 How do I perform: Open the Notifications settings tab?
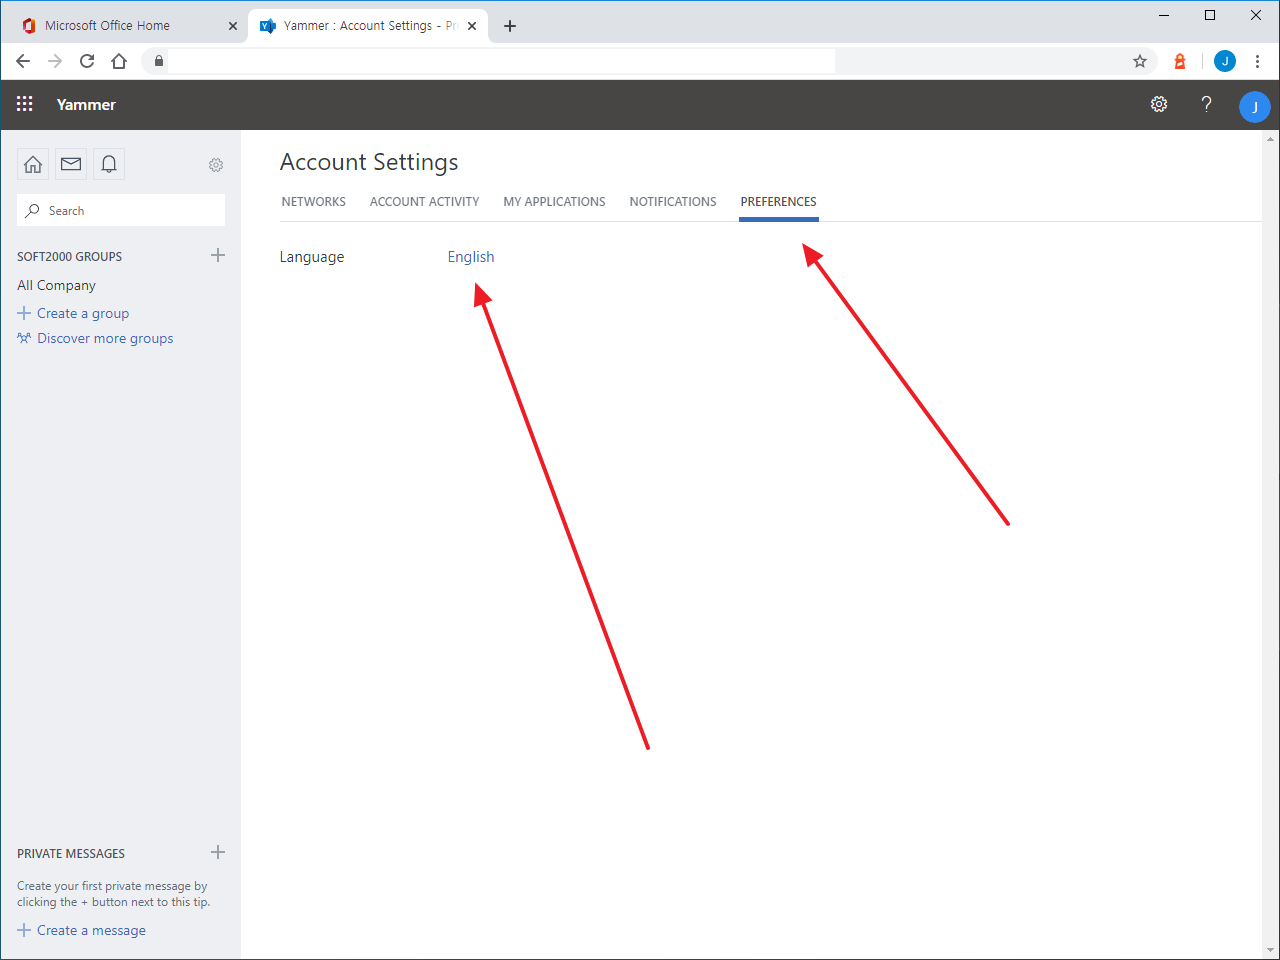click(x=673, y=202)
